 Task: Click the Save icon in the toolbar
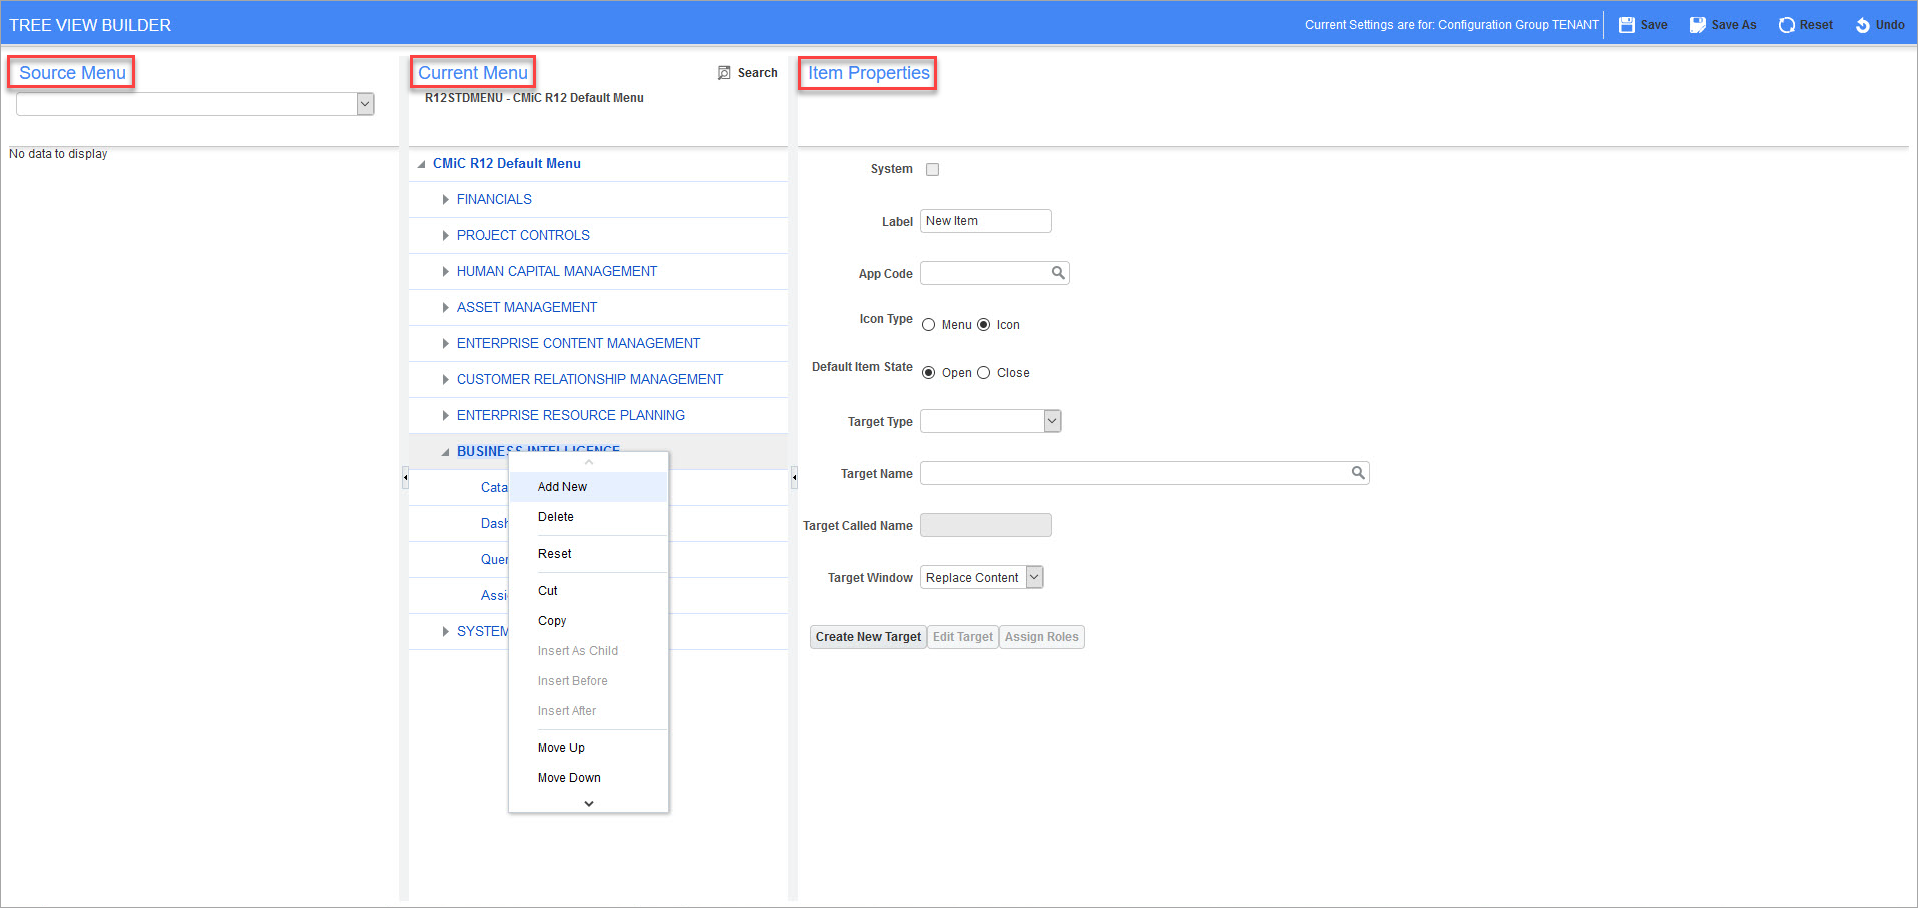coord(1627,24)
